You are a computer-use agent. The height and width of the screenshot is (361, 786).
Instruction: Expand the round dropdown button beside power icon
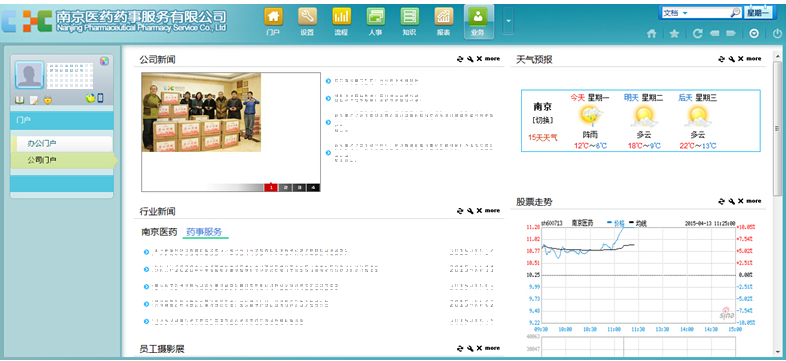click(754, 34)
